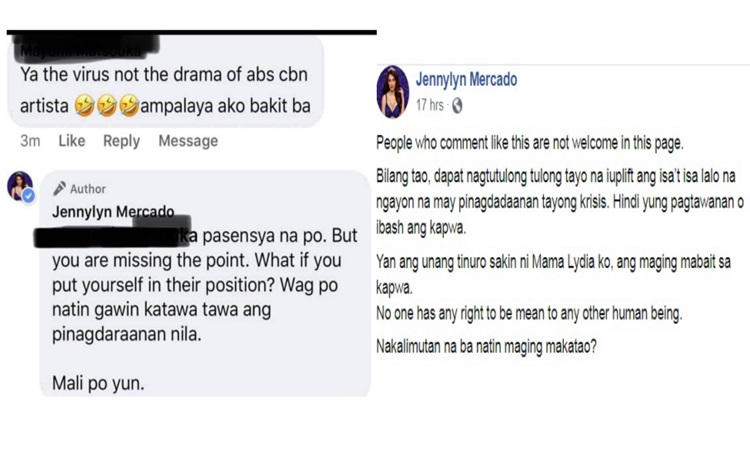Open Jennylyn Mercado name in the Author reply
The width and height of the screenshot is (750, 450).
113,211
